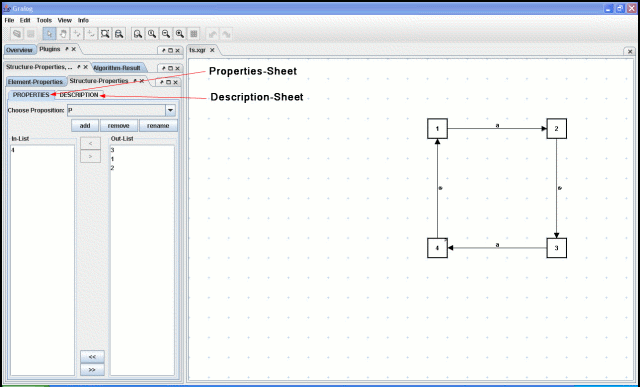Click the single left arrow move button

pyautogui.click(x=91, y=143)
